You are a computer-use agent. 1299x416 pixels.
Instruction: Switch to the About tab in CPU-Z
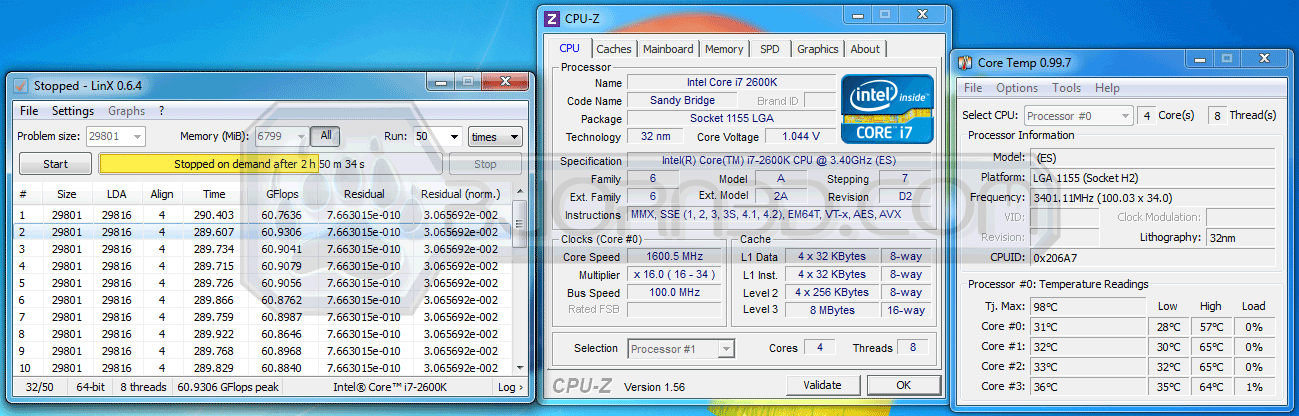click(x=865, y=49)
